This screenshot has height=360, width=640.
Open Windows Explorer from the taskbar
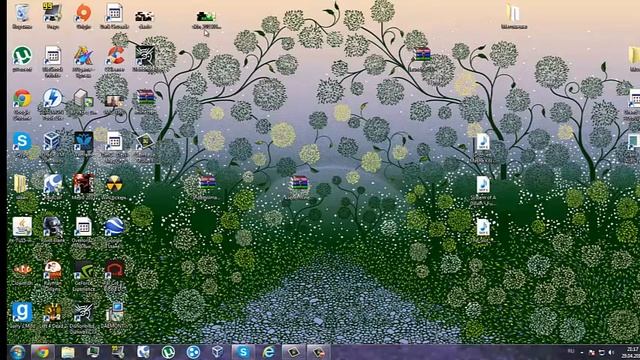click(68, 352)
